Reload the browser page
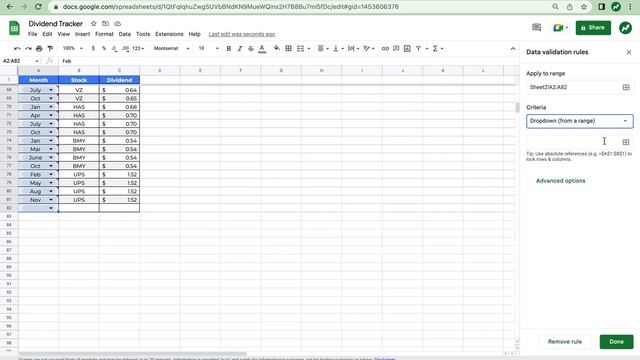Screen dimensions: 640x360 tap(38, 7)
